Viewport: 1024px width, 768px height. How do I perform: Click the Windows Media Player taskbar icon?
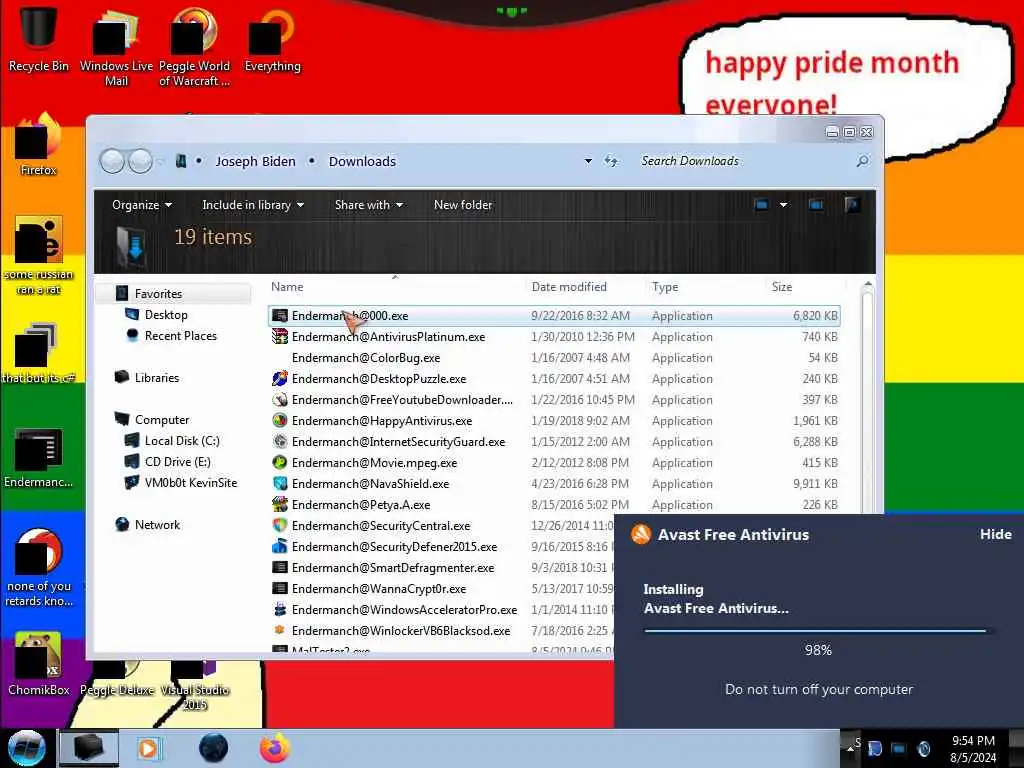(148, 748)
